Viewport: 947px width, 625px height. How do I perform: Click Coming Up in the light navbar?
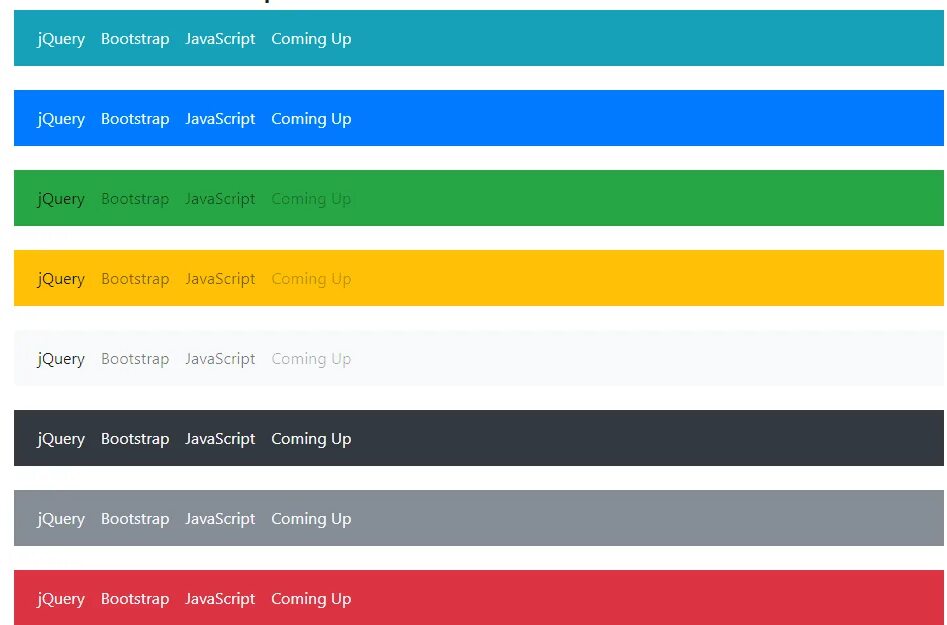311,359
